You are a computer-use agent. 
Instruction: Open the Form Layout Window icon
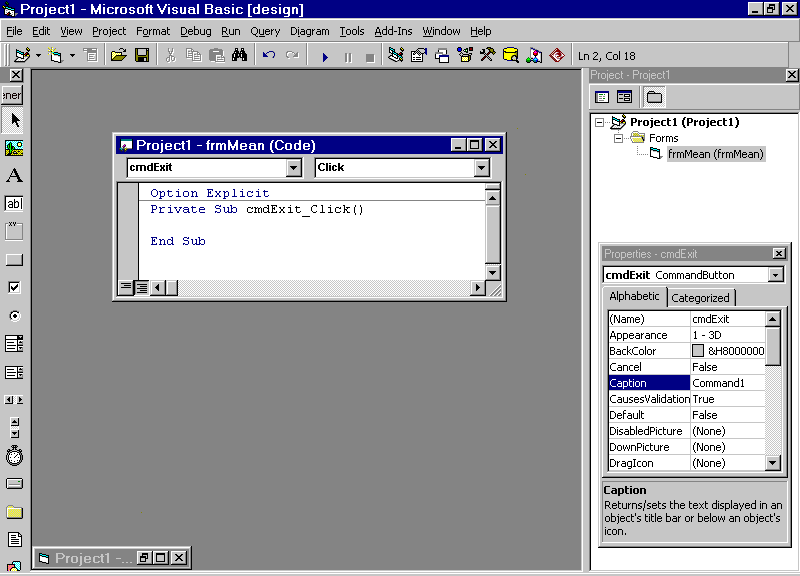pyautogui.click(x=442, y=55)
